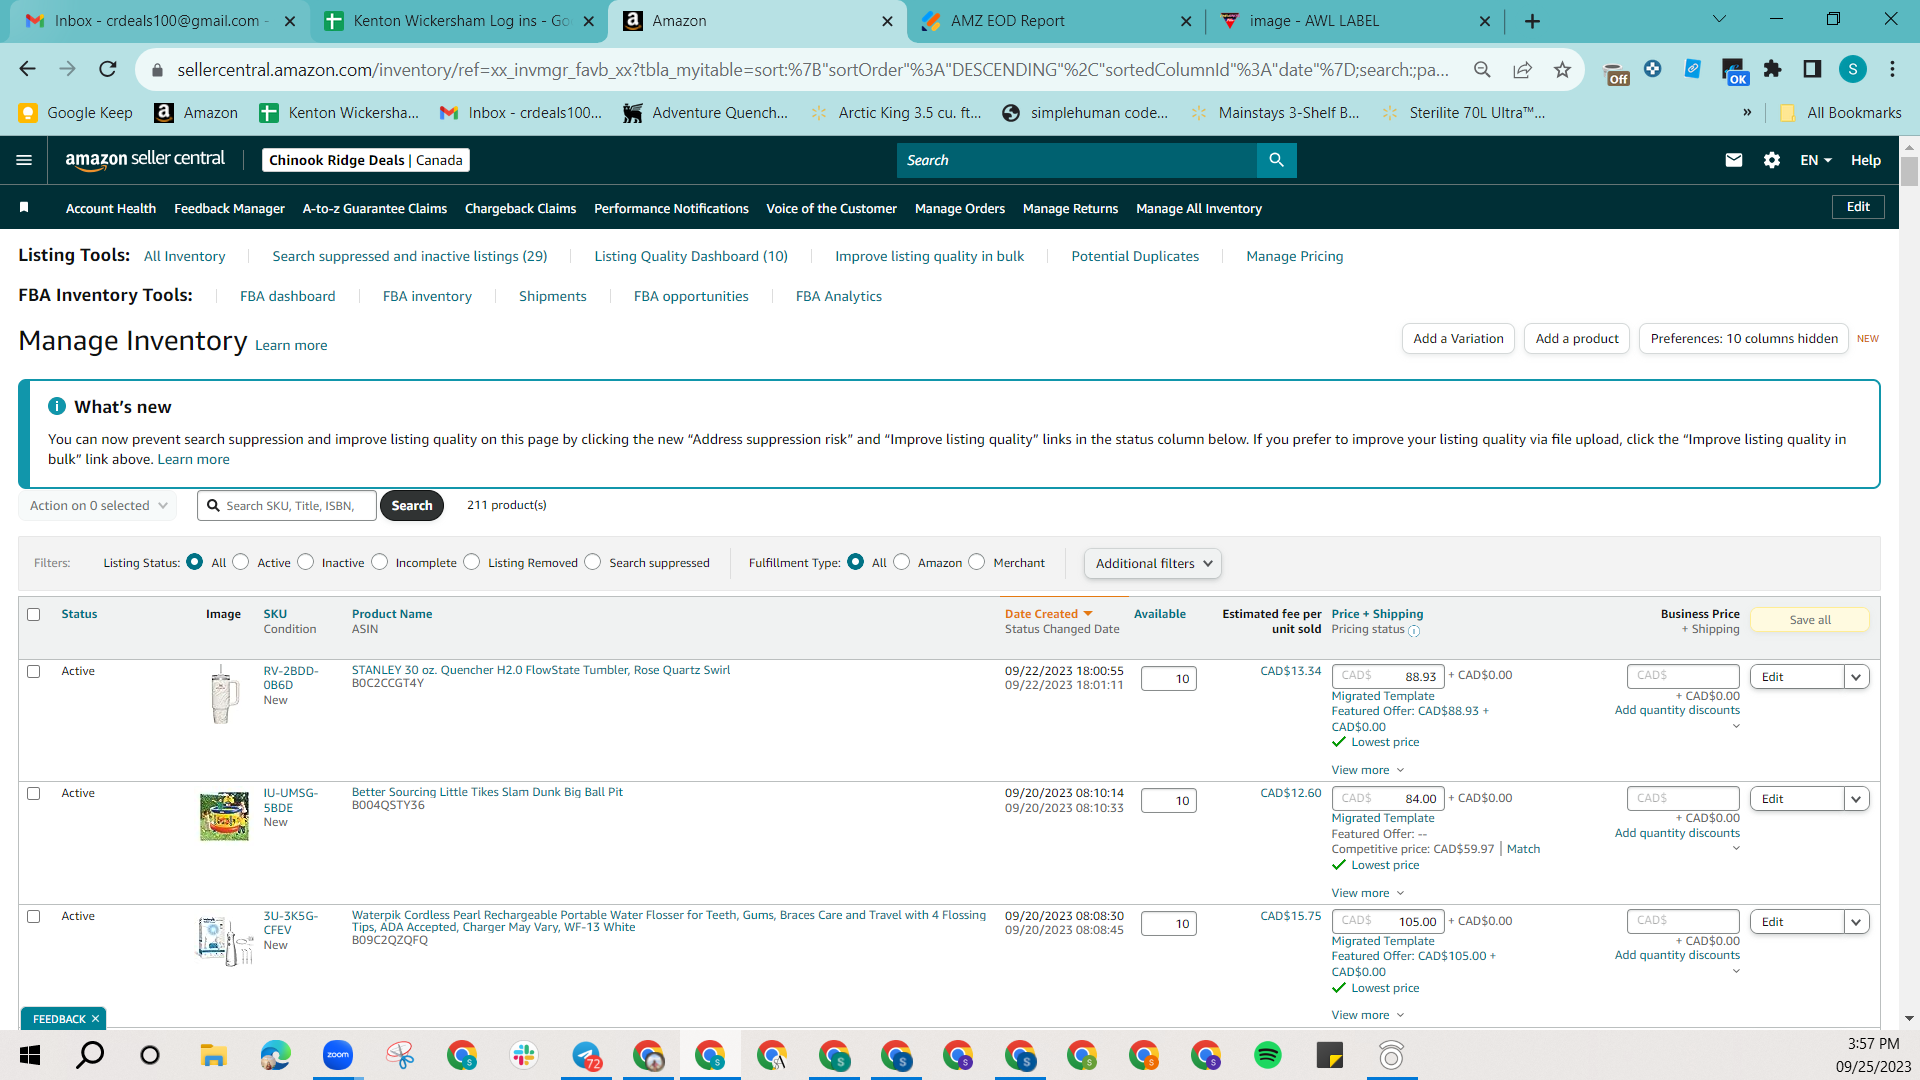This screenshot has width=1920, height=1080.
Task: Open Account Health in the favorites bar
Action: [x=111, y=208]
